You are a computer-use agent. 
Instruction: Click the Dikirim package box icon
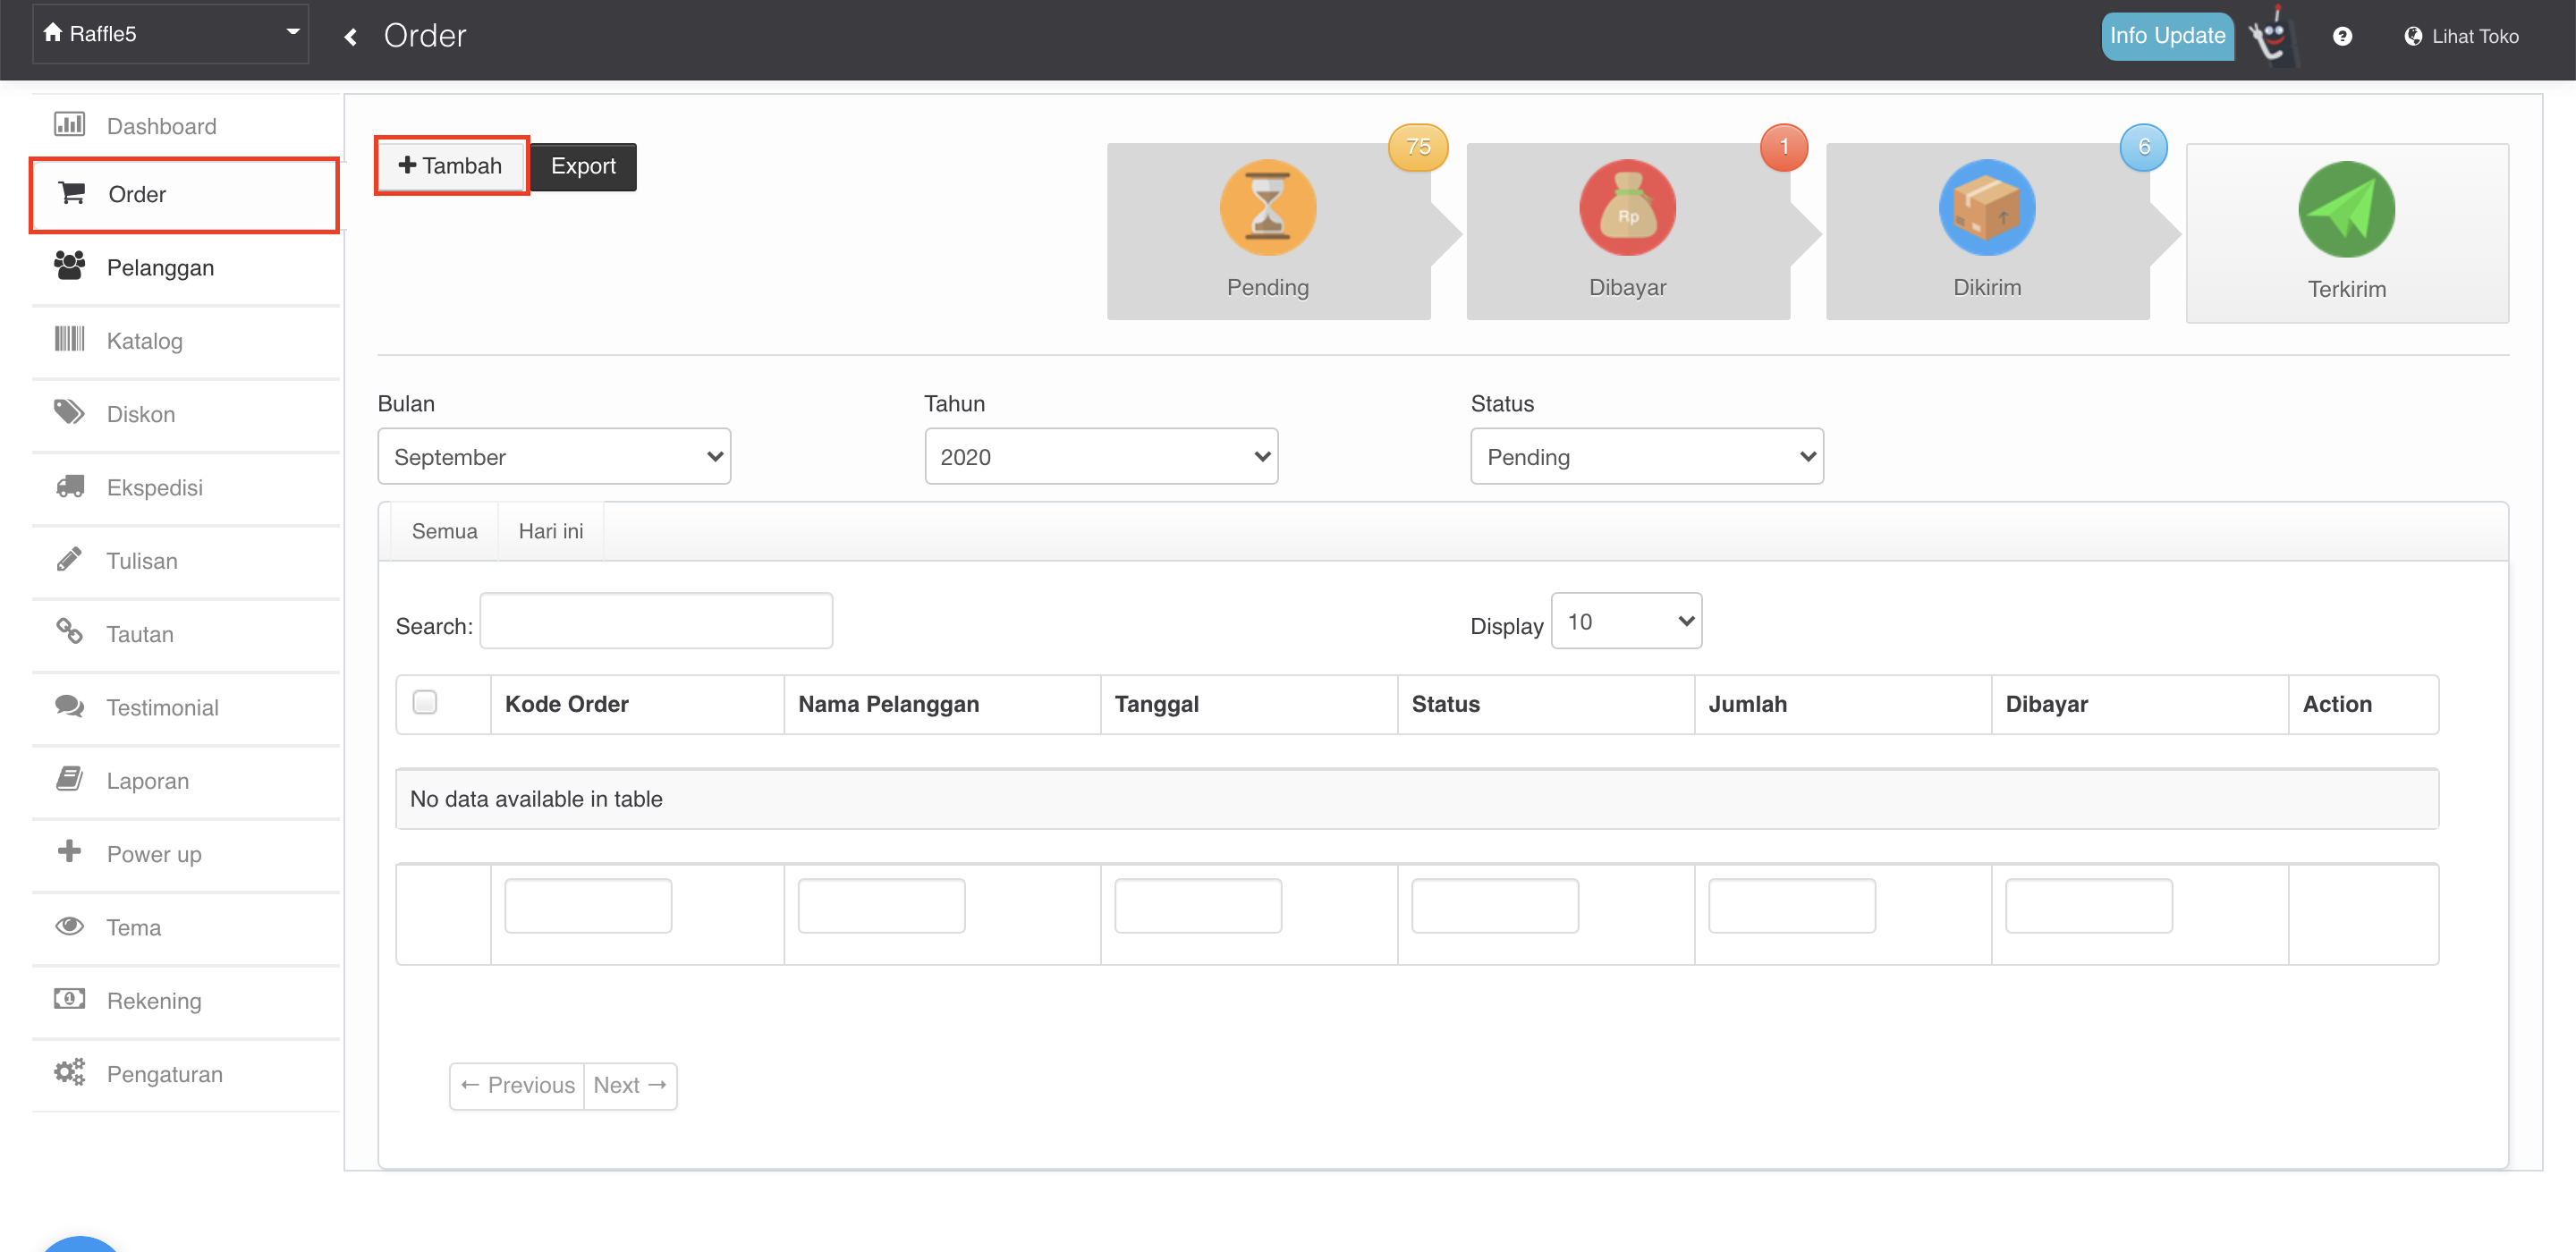[1986, 208]
